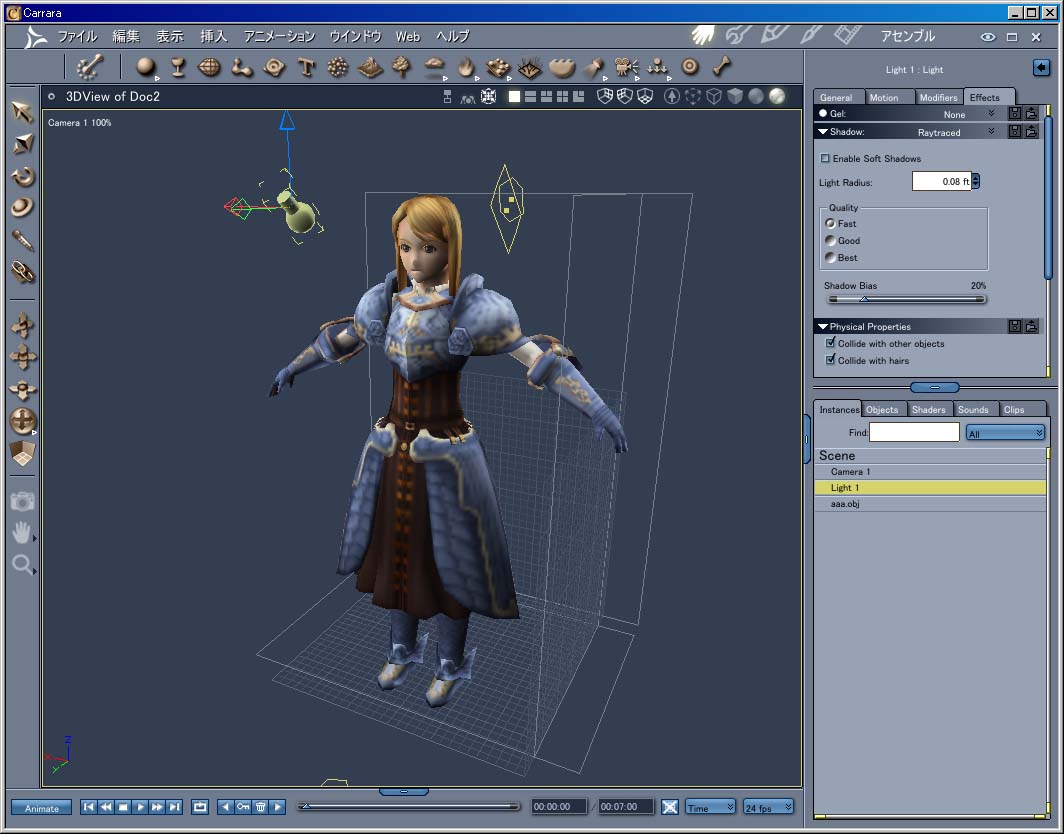
Task: Insert a bone with bone tool
Action: coord(722,66)
